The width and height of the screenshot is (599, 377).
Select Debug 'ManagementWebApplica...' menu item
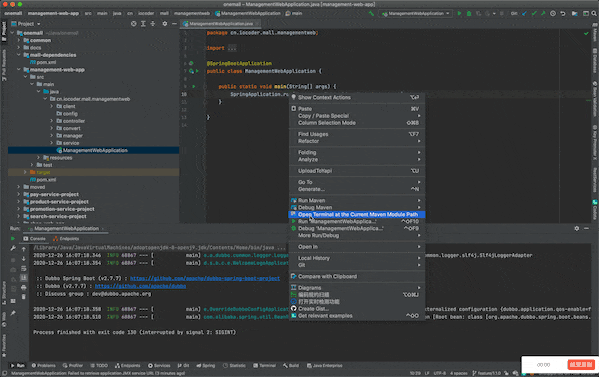[357, 228]
